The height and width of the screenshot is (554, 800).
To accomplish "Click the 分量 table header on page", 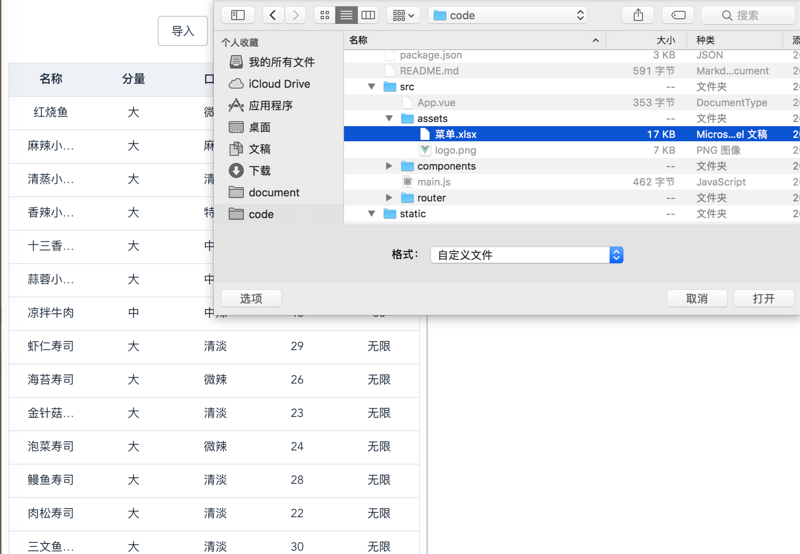I will (133, 79).
